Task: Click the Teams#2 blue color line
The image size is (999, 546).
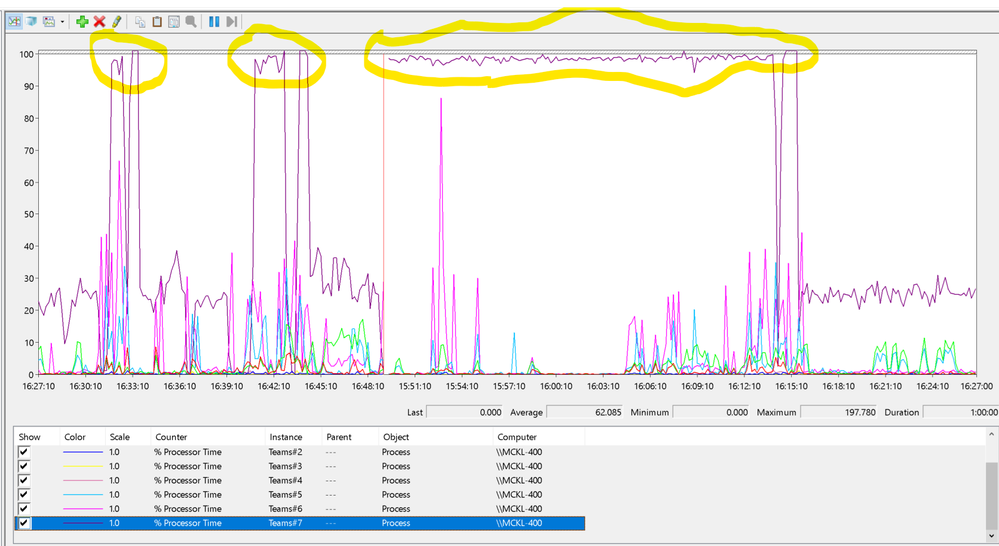Action: [x=83, y=452]
